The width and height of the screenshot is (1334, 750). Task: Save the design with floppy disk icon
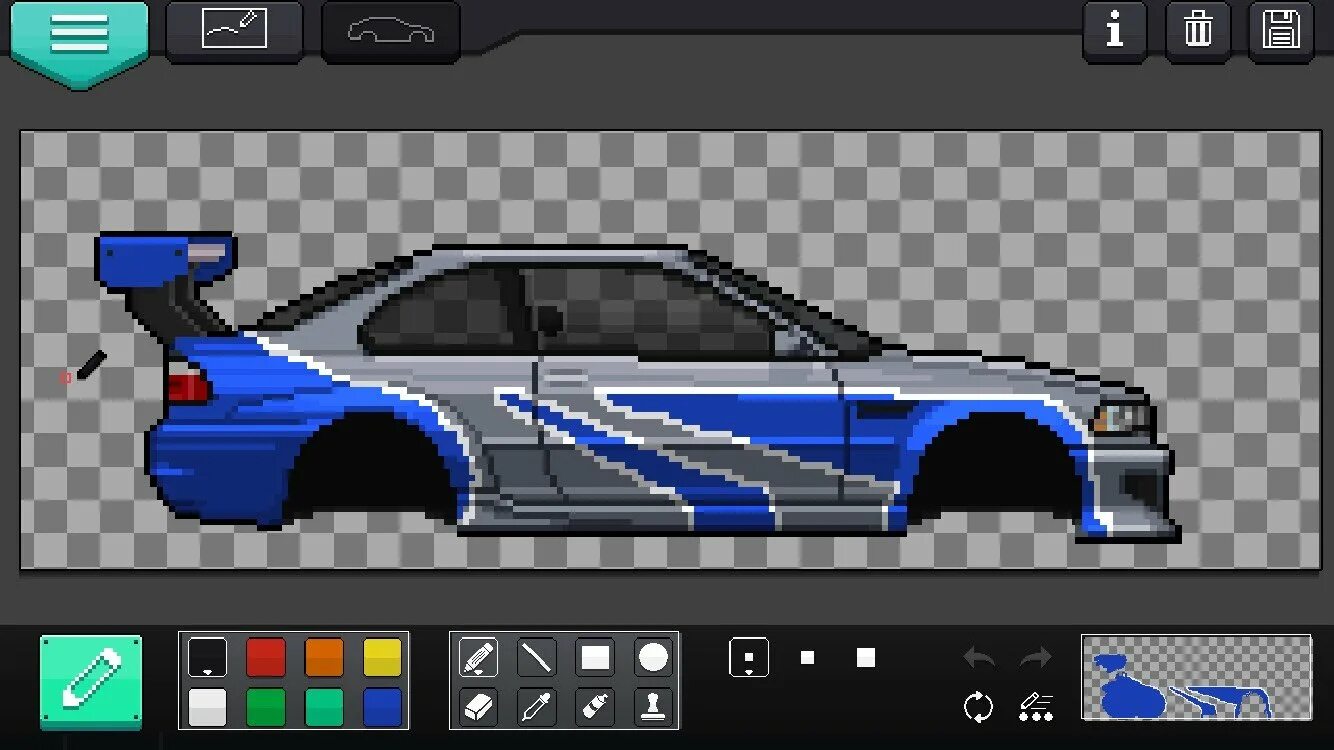click(x=1280, y=30)
